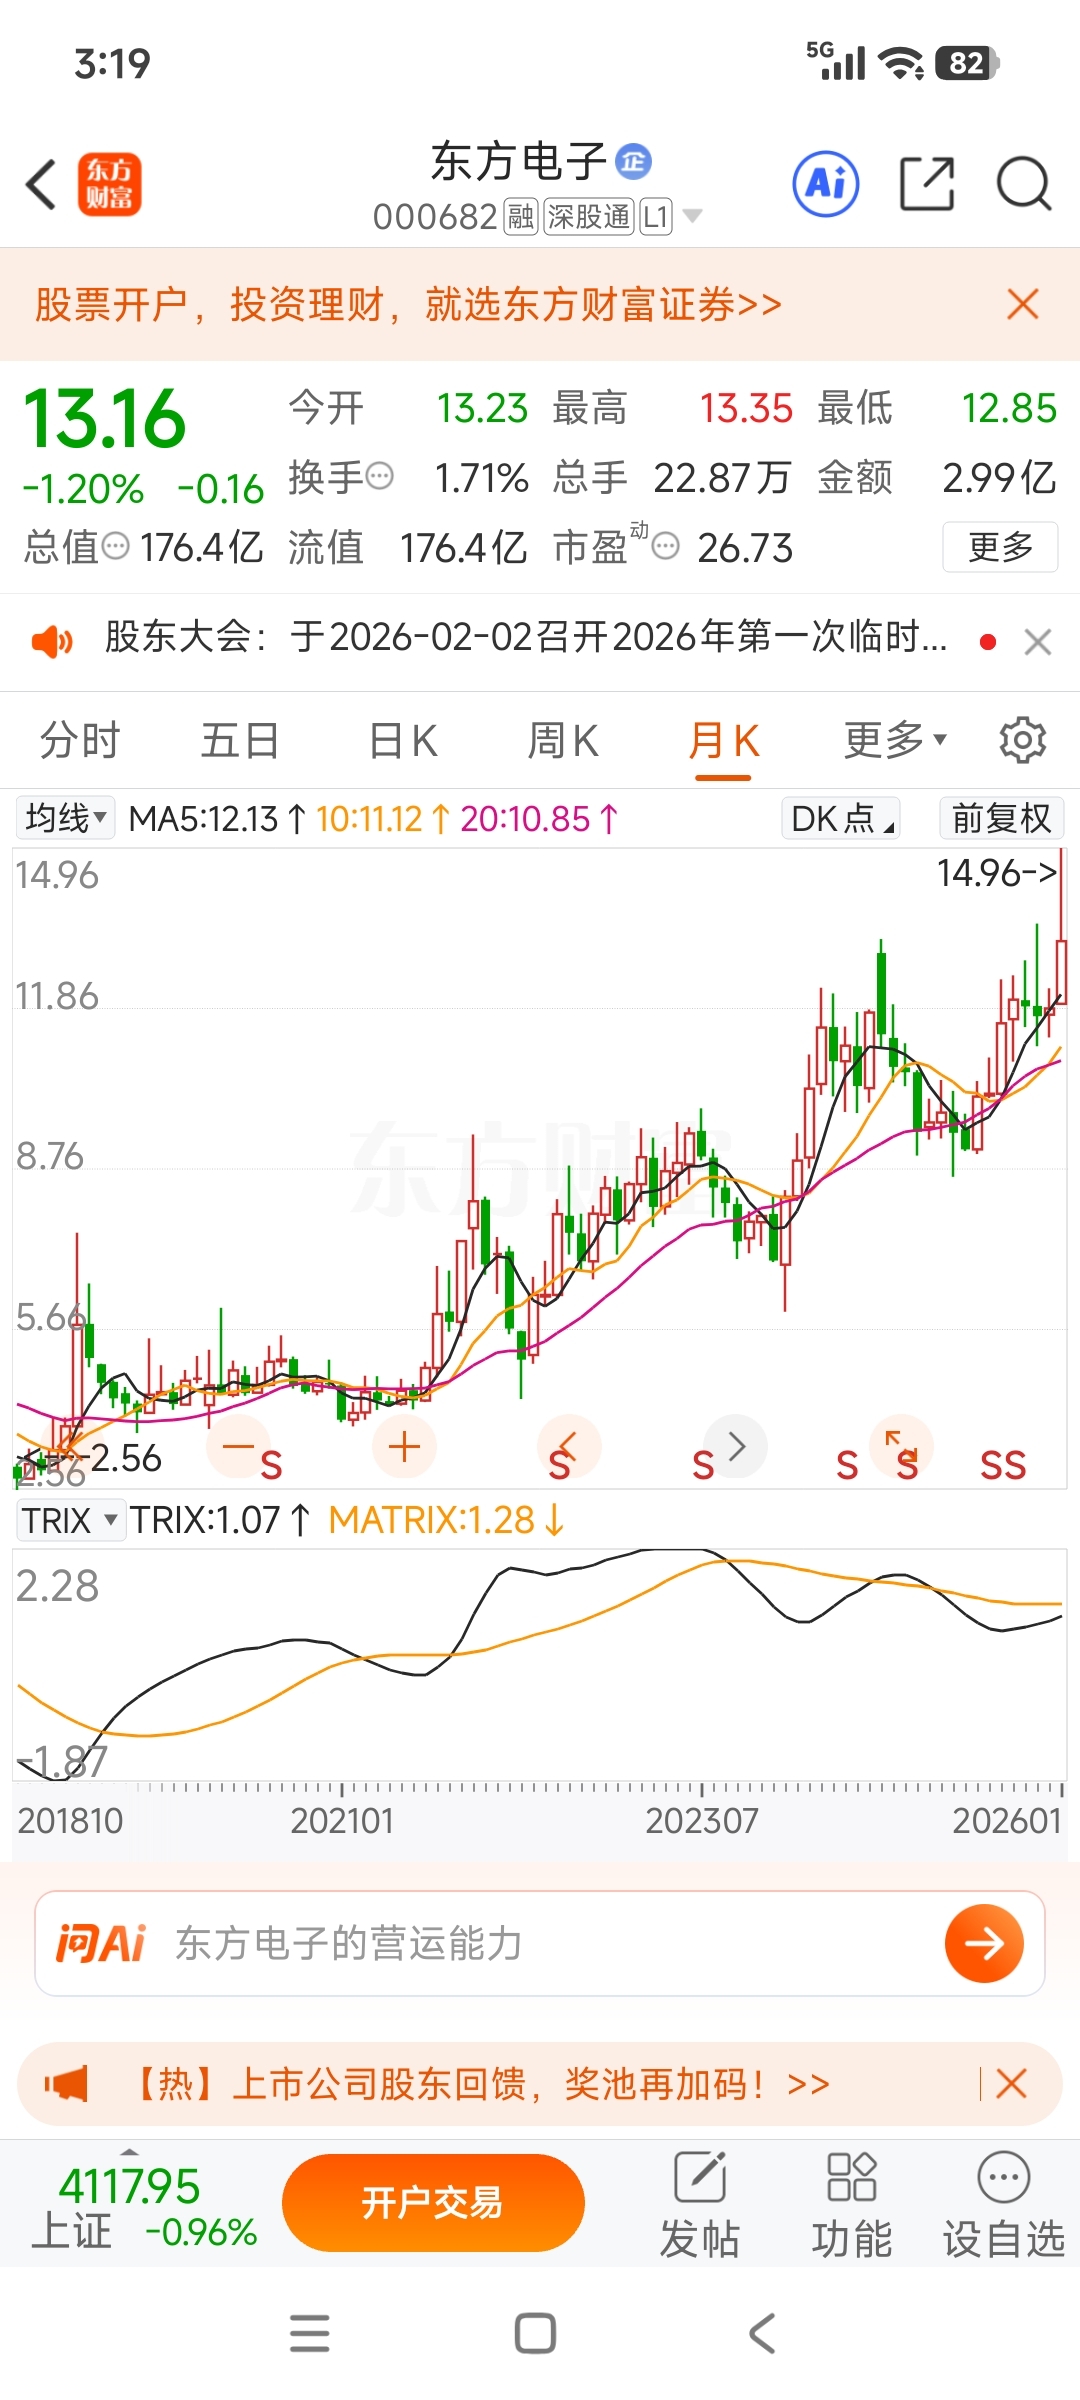The width and height of the screenshot is (1080, 2400).
Task: Toggle the DK点 option
Action: [x=840, y=819]
